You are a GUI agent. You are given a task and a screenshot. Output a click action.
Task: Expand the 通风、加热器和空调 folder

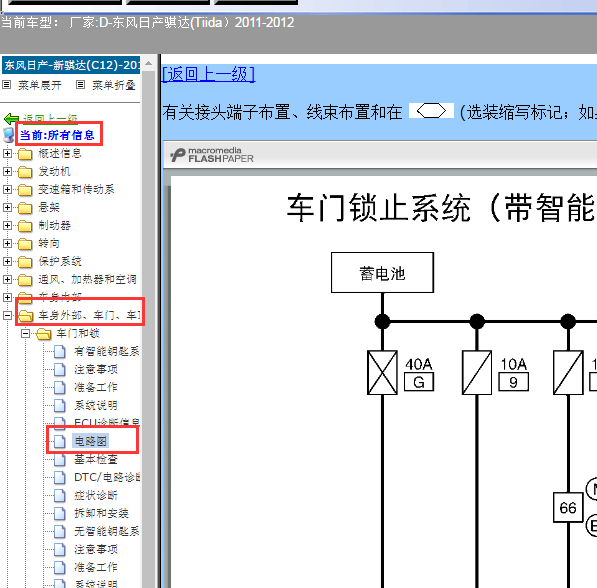pos(7,279)
